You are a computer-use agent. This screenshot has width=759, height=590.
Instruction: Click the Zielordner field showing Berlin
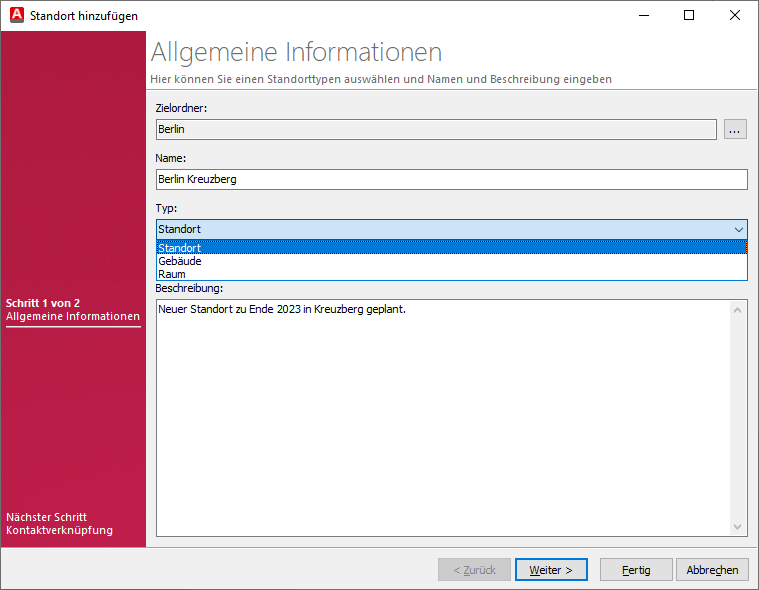click(435, 129)
